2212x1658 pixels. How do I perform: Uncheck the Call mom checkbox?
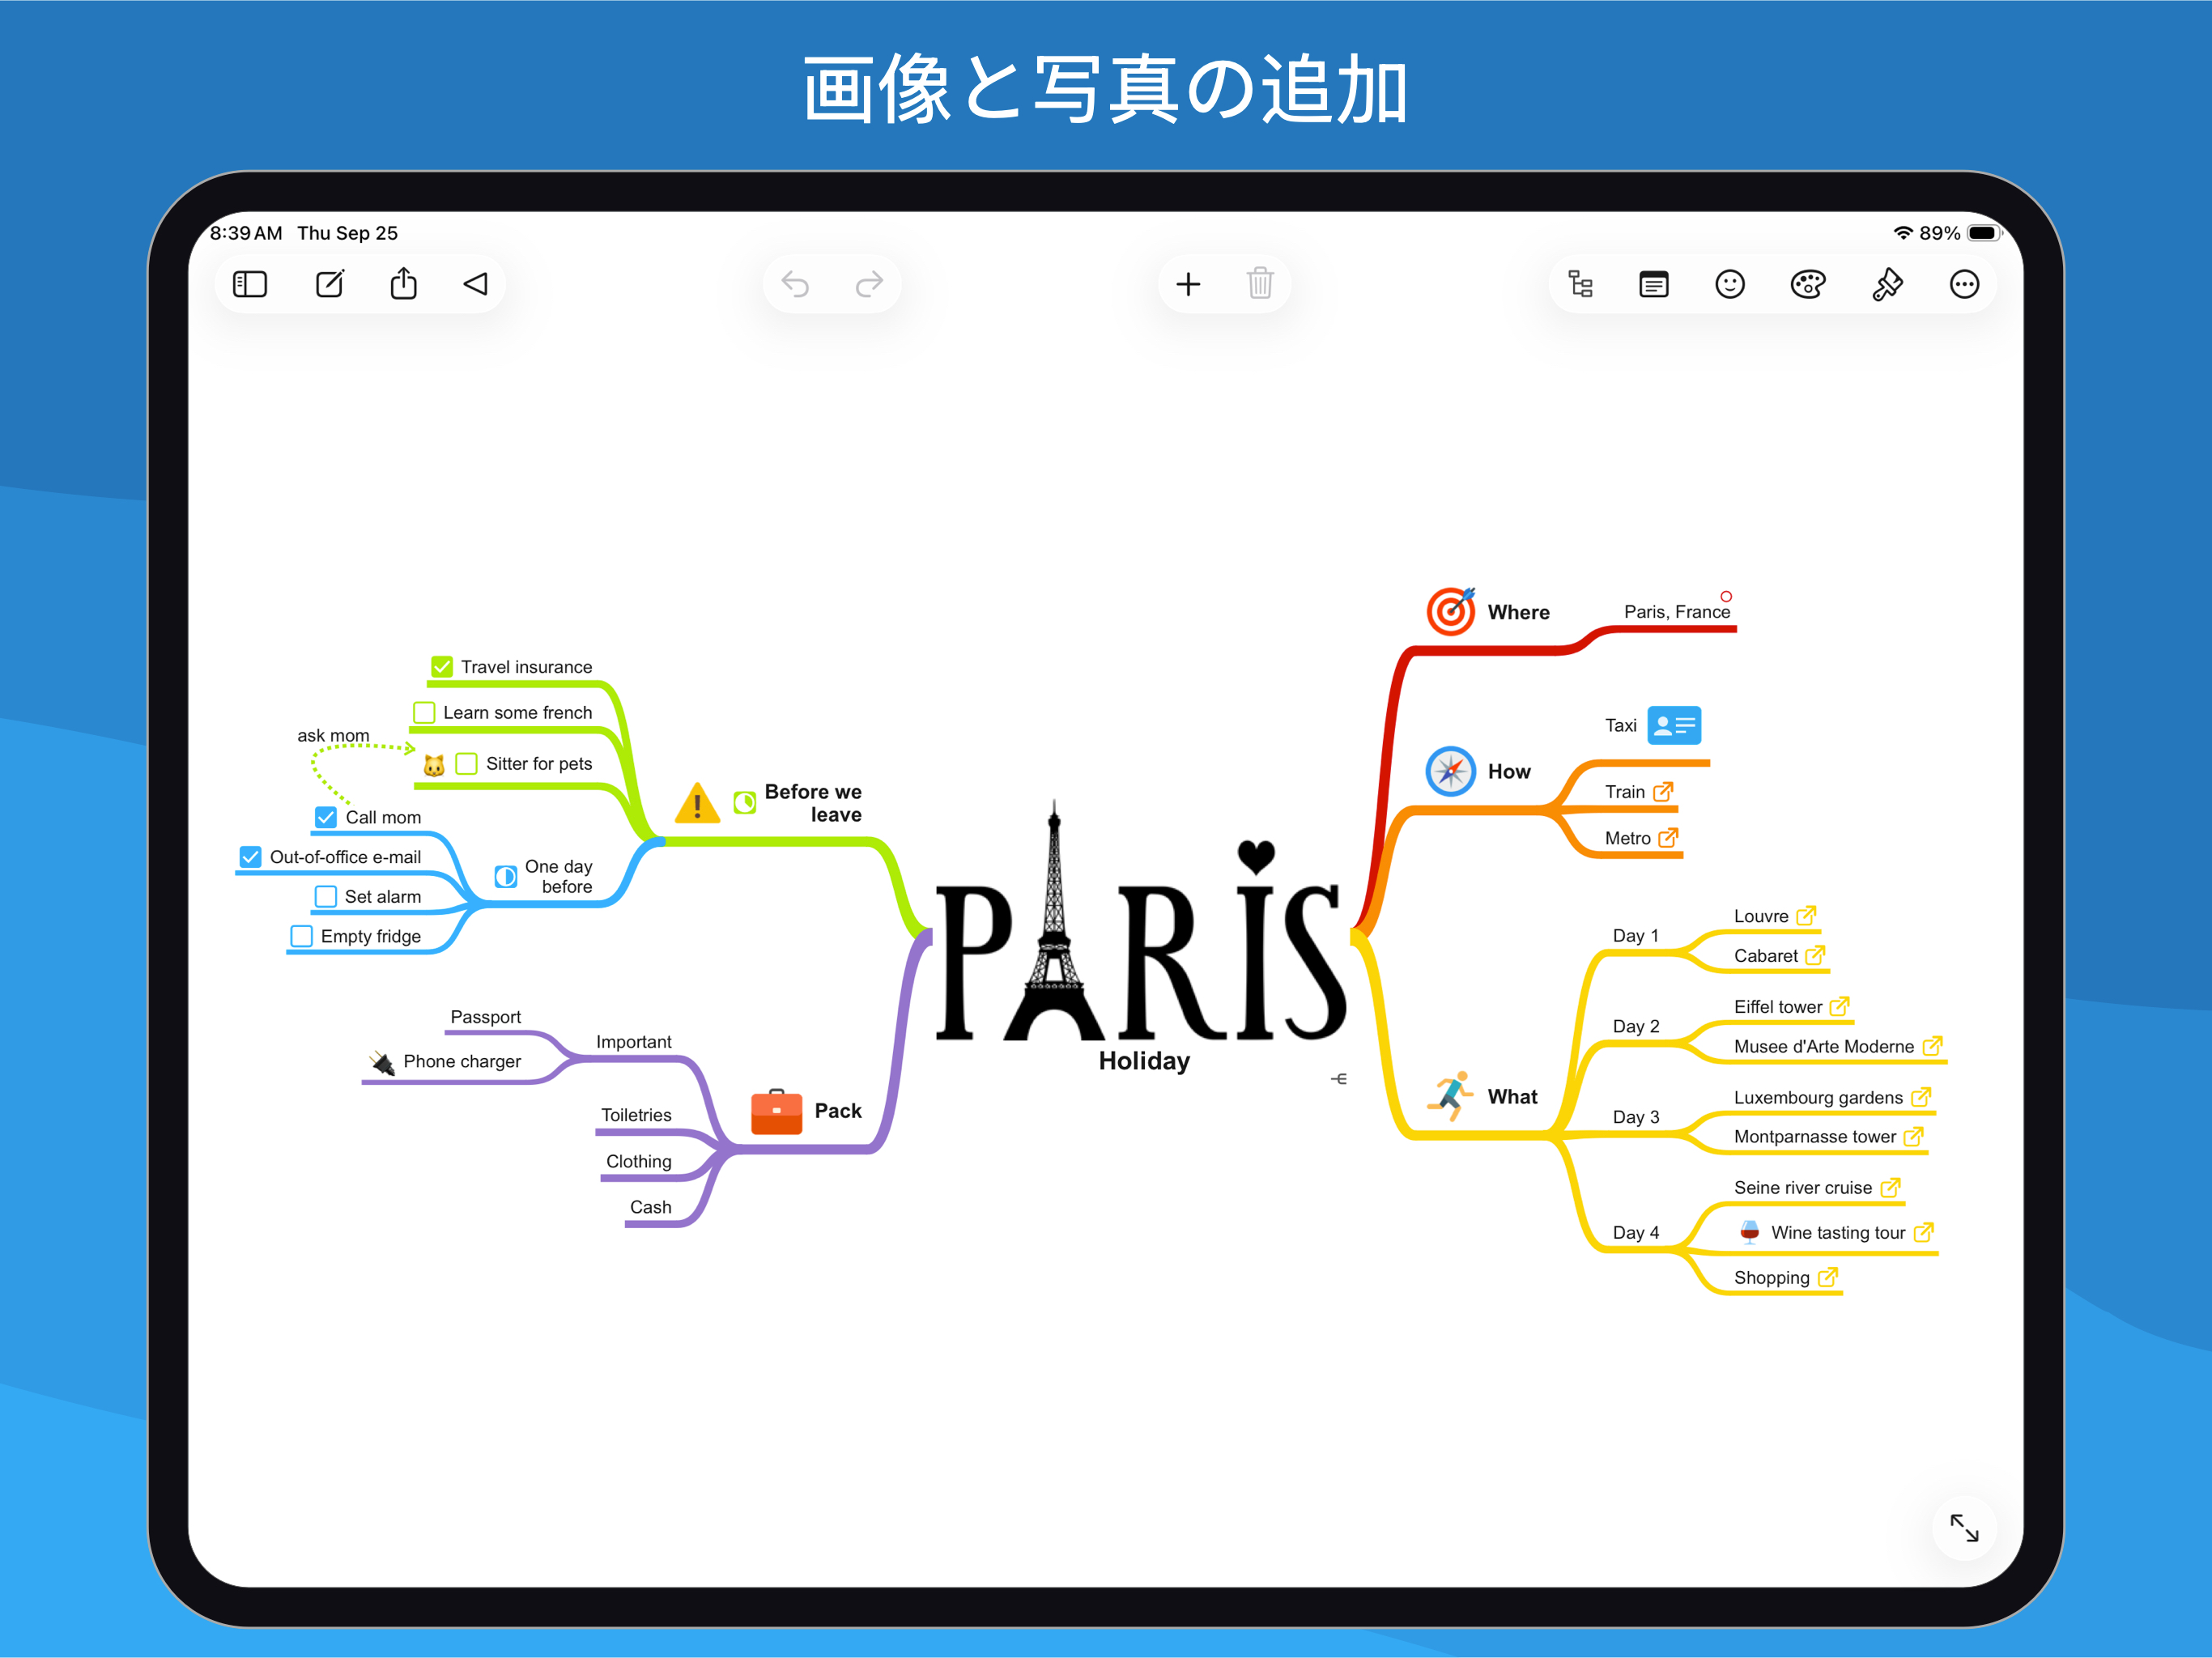(x=326, y=818)
